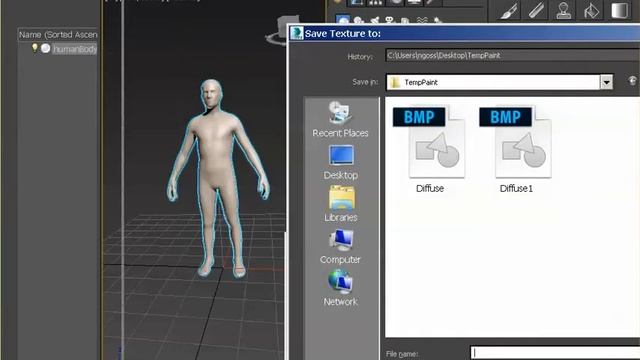This screenshot has width=640, height=360.
Task: Open the Save in TempPaint combo box
Action: pyautogui.click(x=499, y=82)
